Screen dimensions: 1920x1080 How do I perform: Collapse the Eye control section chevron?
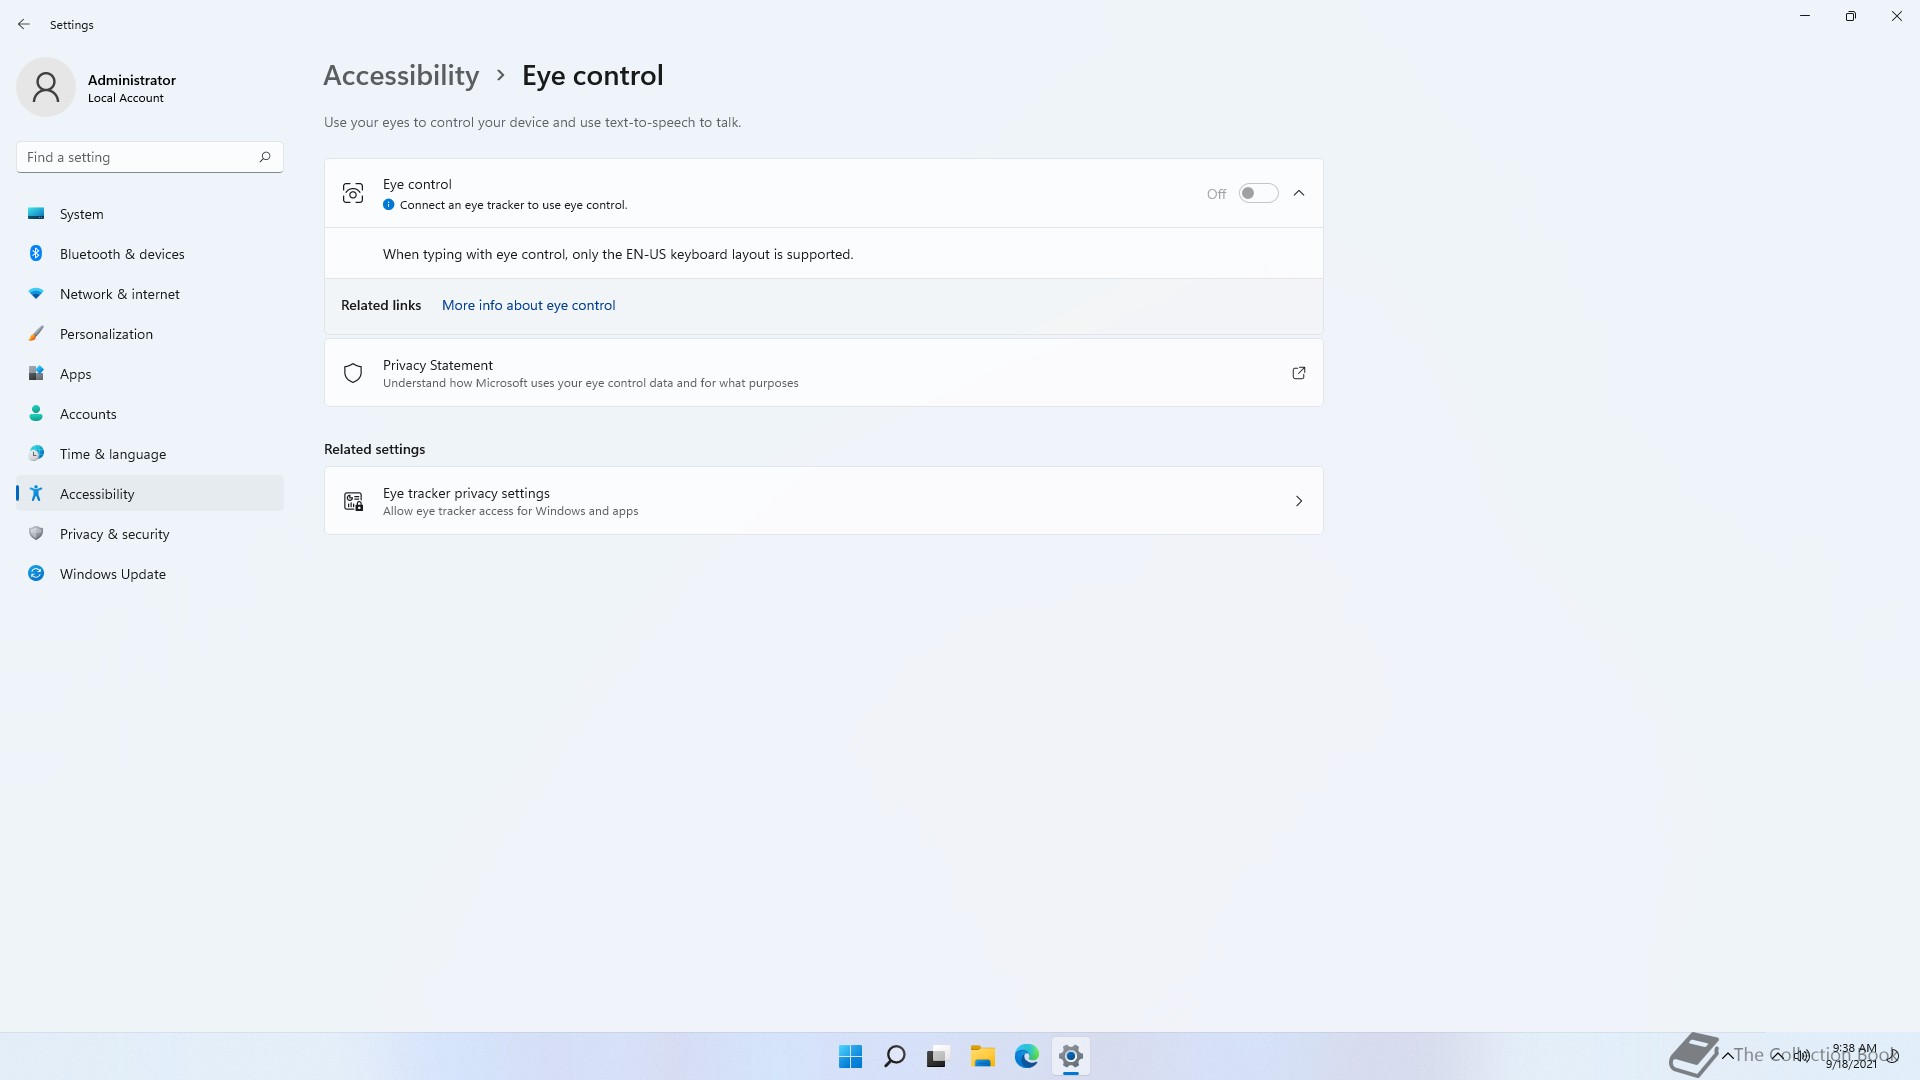[1298, 194]
